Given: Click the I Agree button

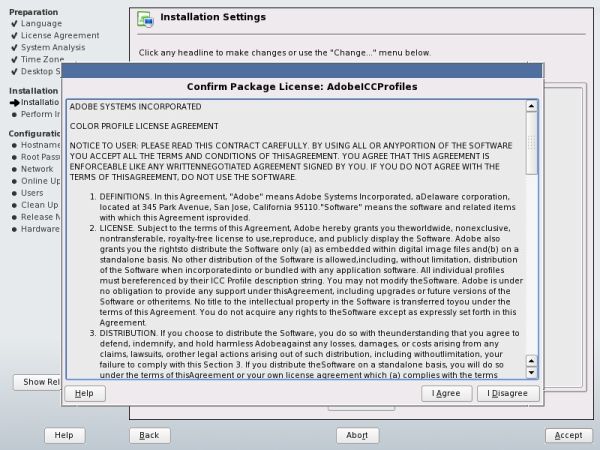Looking at the screenshot, I should coord(446,393).
